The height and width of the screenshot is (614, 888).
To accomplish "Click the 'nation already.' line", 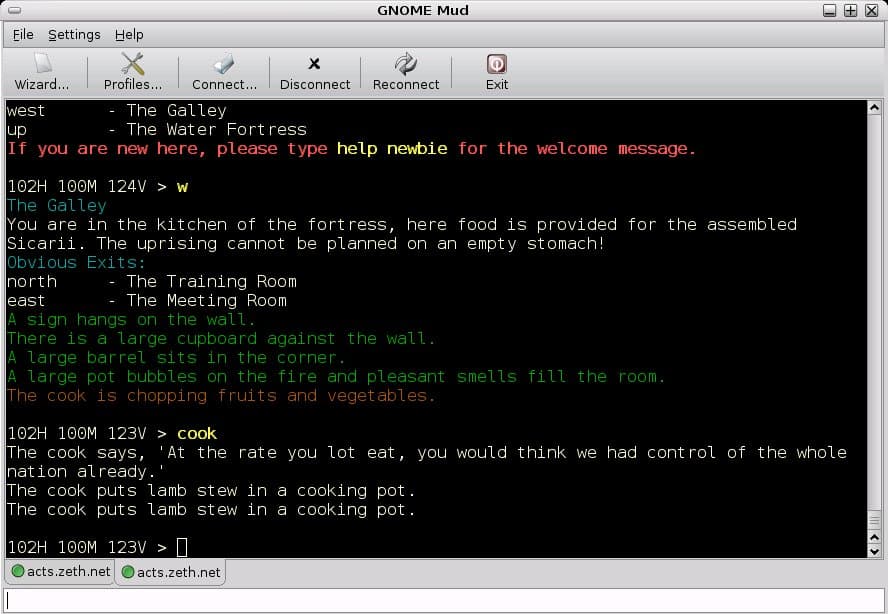I will tap(86, 472).
